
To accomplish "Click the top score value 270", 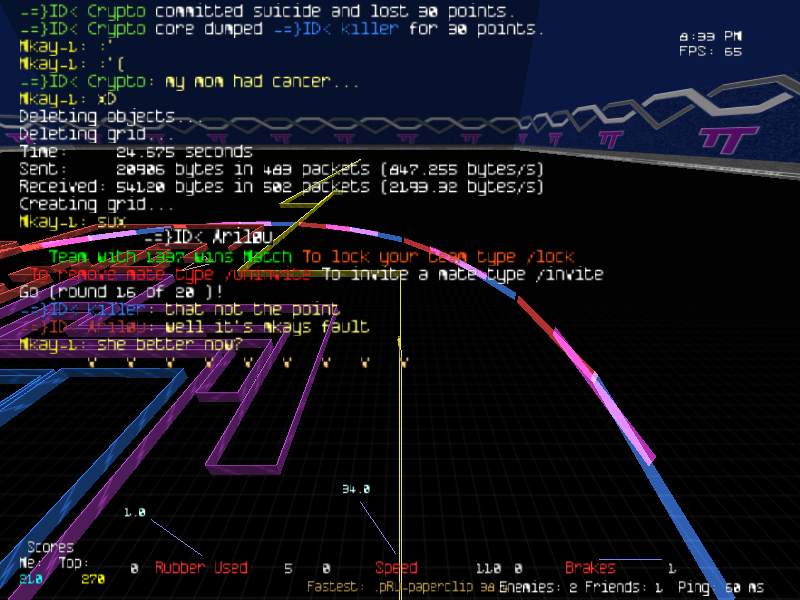I will [92, 579].
